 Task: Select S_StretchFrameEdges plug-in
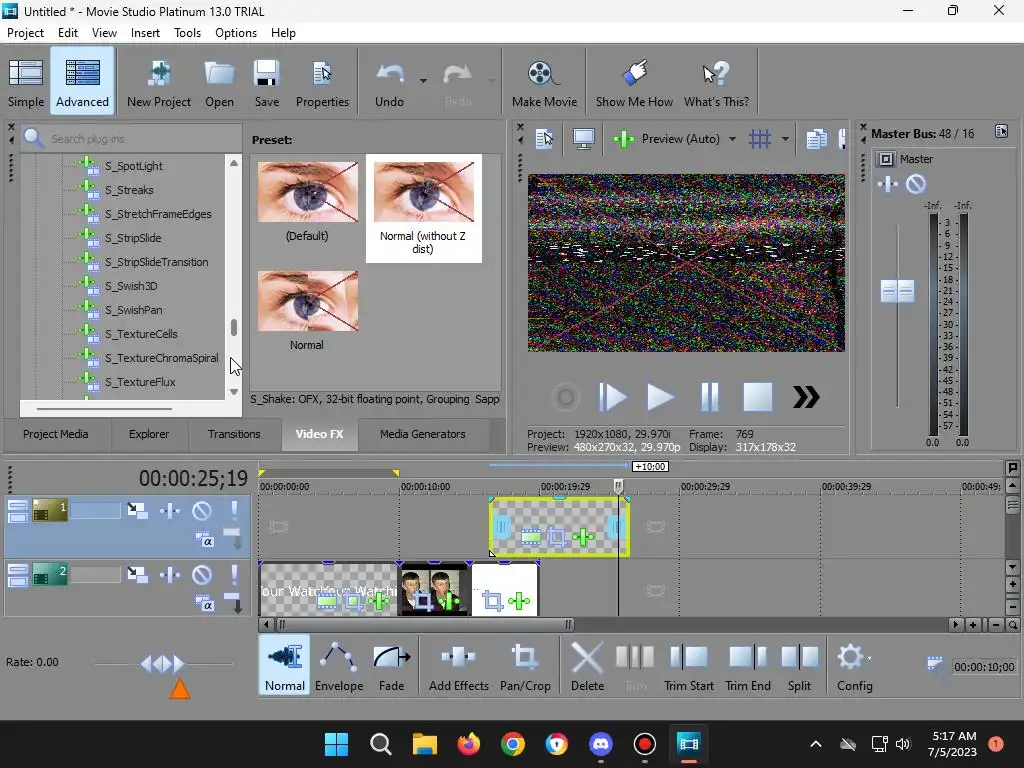[158, 214]
